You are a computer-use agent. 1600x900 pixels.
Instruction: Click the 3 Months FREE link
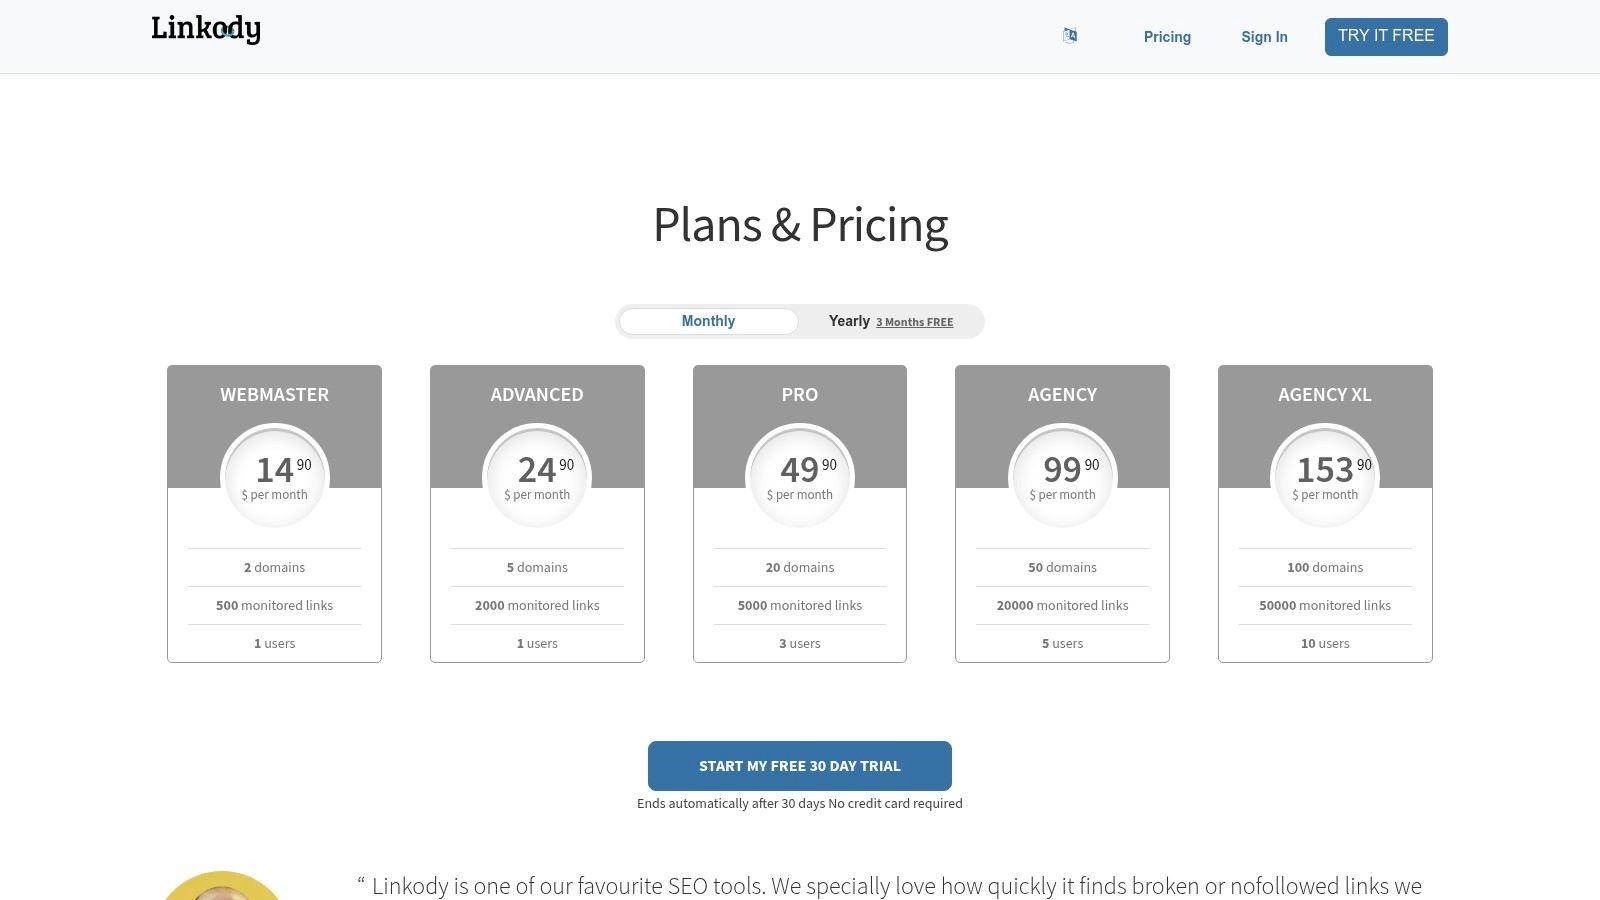coord(914,322)
